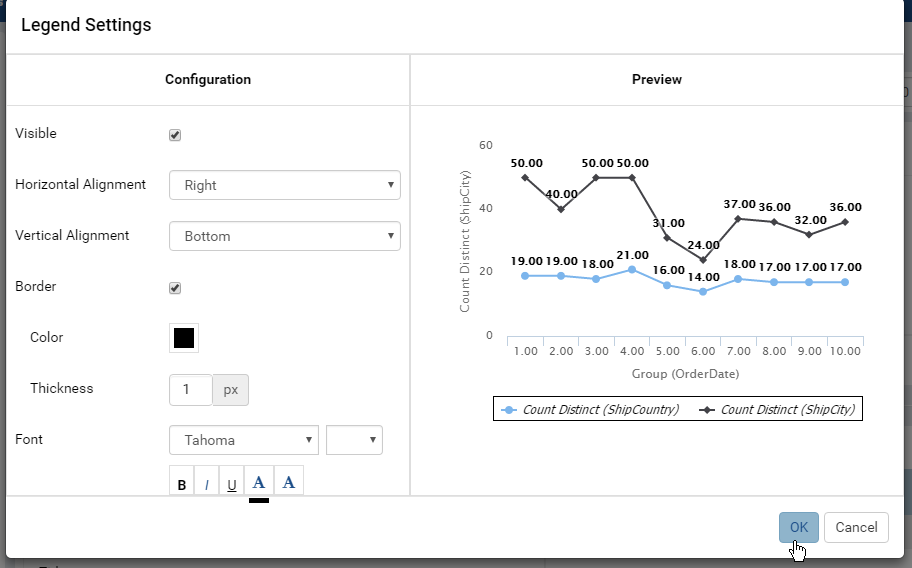Viewport: 912px width, 568px height.
Task: Click the Legend Settings dialog title
Action: tap(86, 25)
